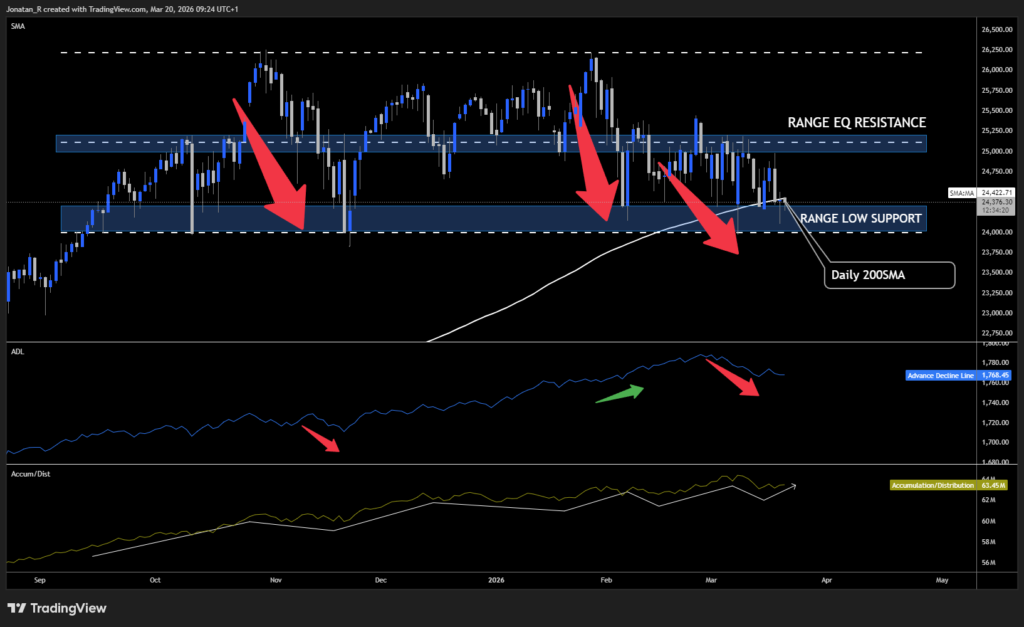Click the RANGE EQ RESISTANCE label

coord(855,122)
